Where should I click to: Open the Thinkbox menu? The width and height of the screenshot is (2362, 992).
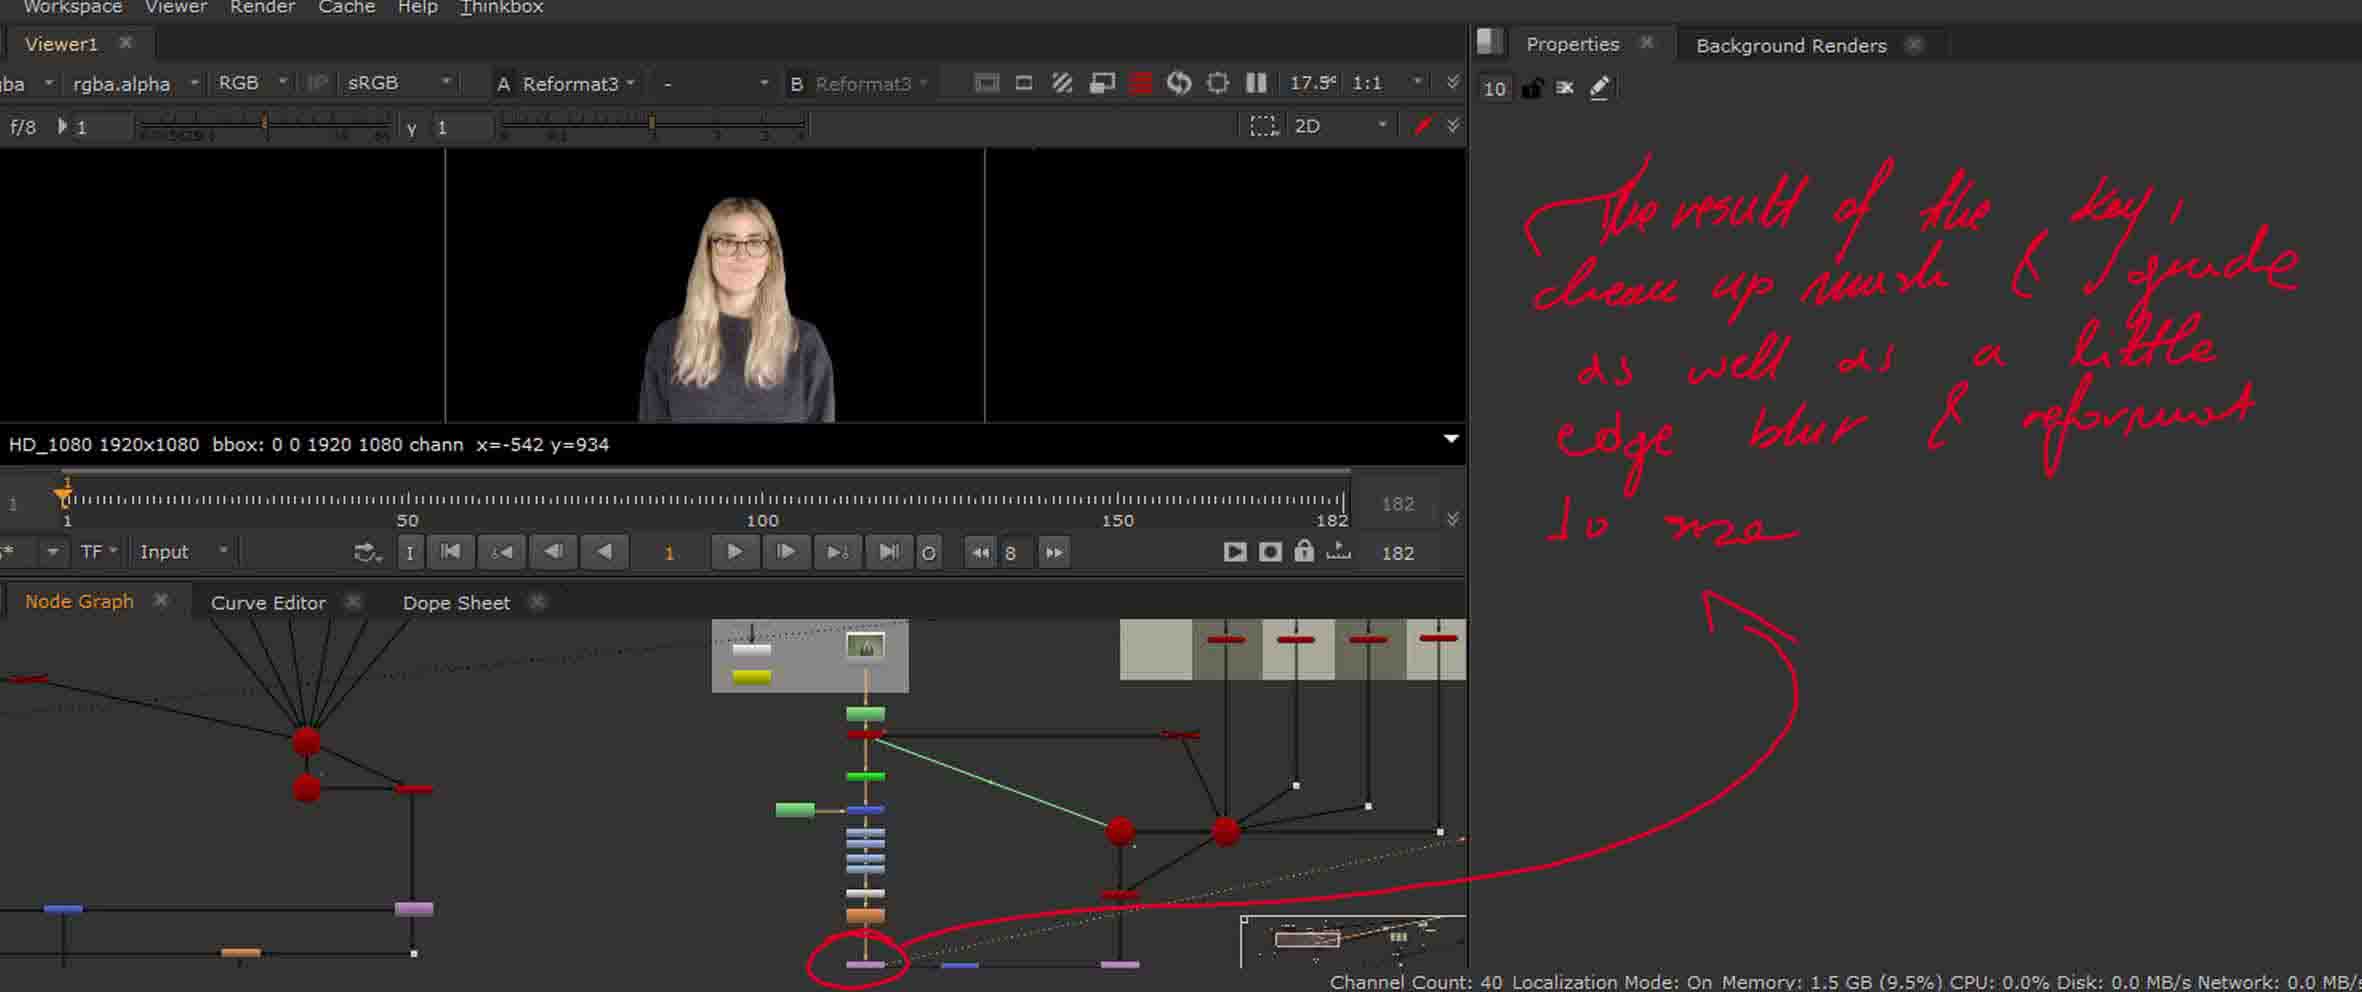(x=501, y=7)
